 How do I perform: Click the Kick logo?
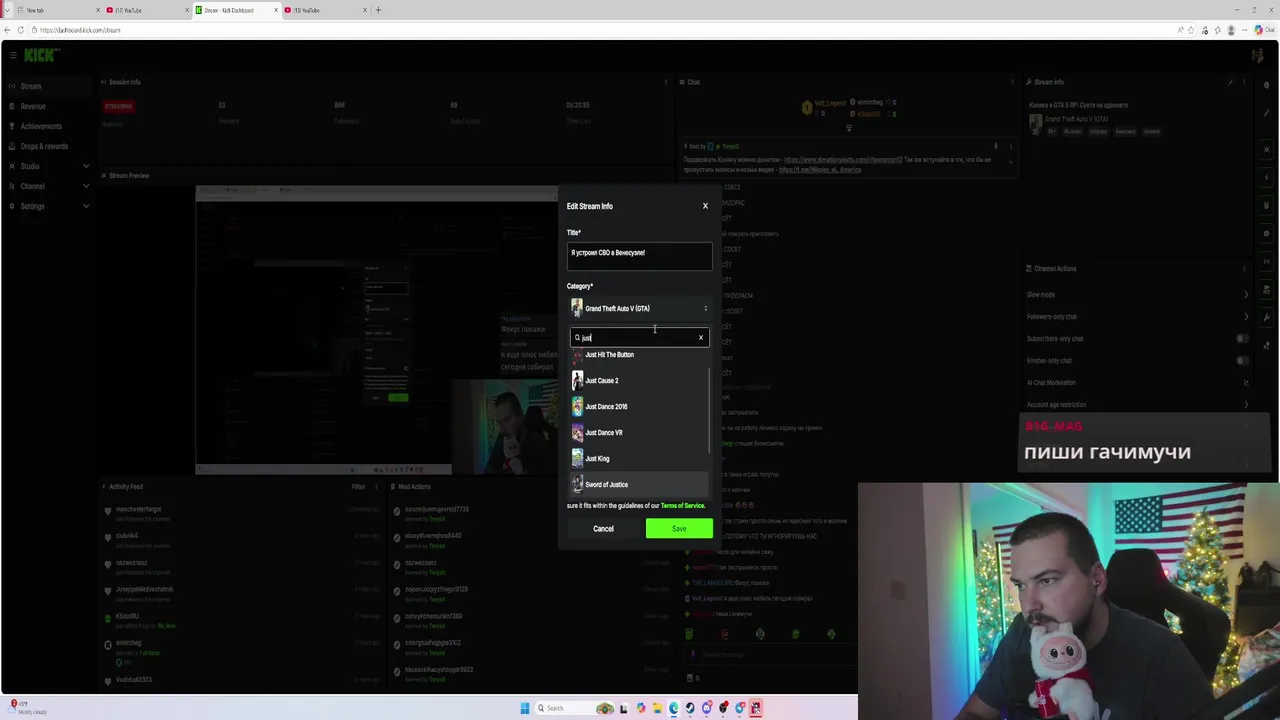point(40,55)
